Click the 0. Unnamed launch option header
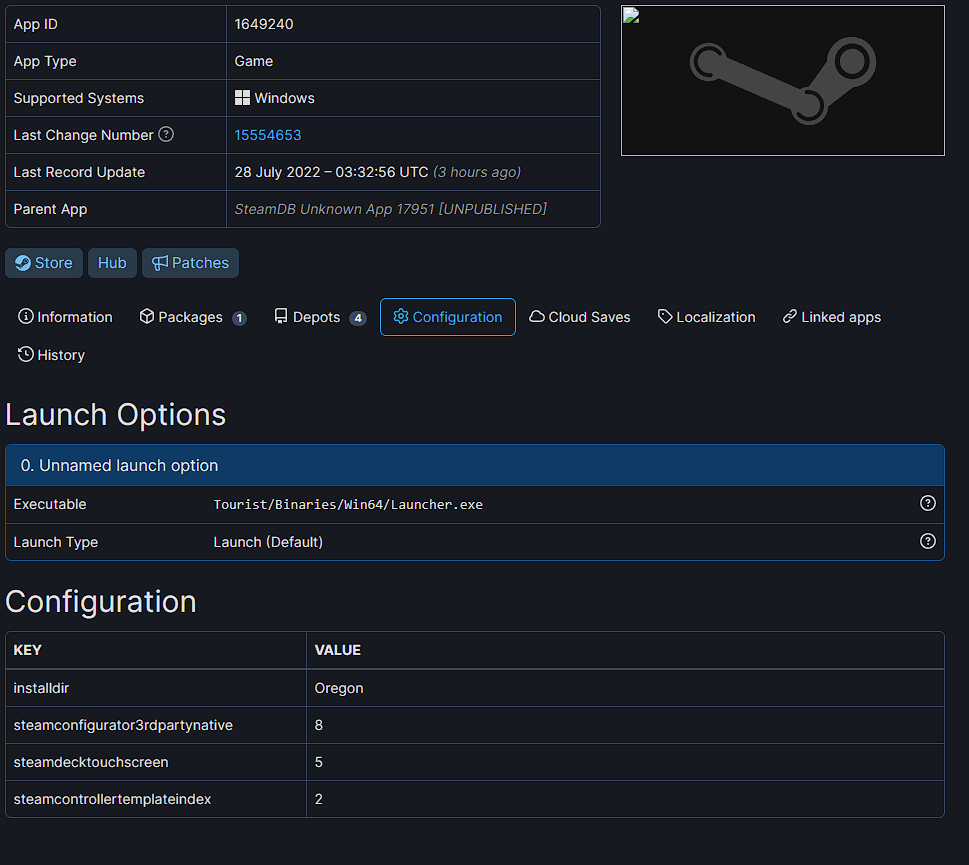Image resolution: width=969 pixels, height=865 pixels. coord(475,465)
